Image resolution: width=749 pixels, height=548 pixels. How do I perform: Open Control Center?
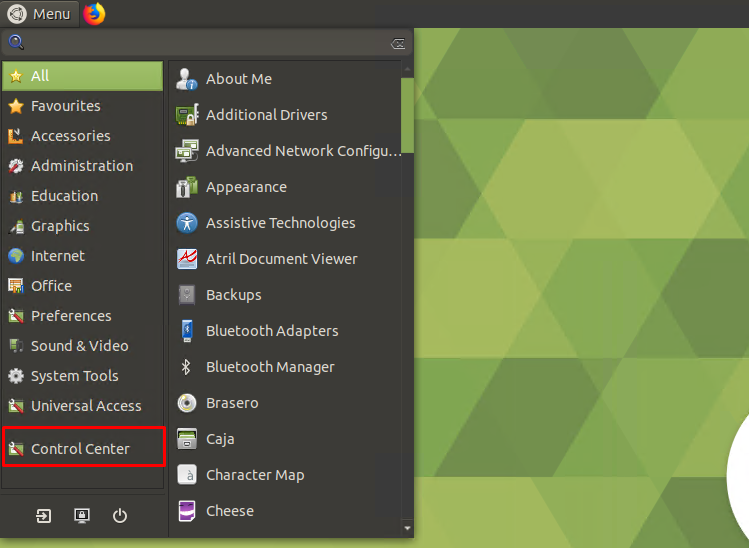click(x=84, y=449)
